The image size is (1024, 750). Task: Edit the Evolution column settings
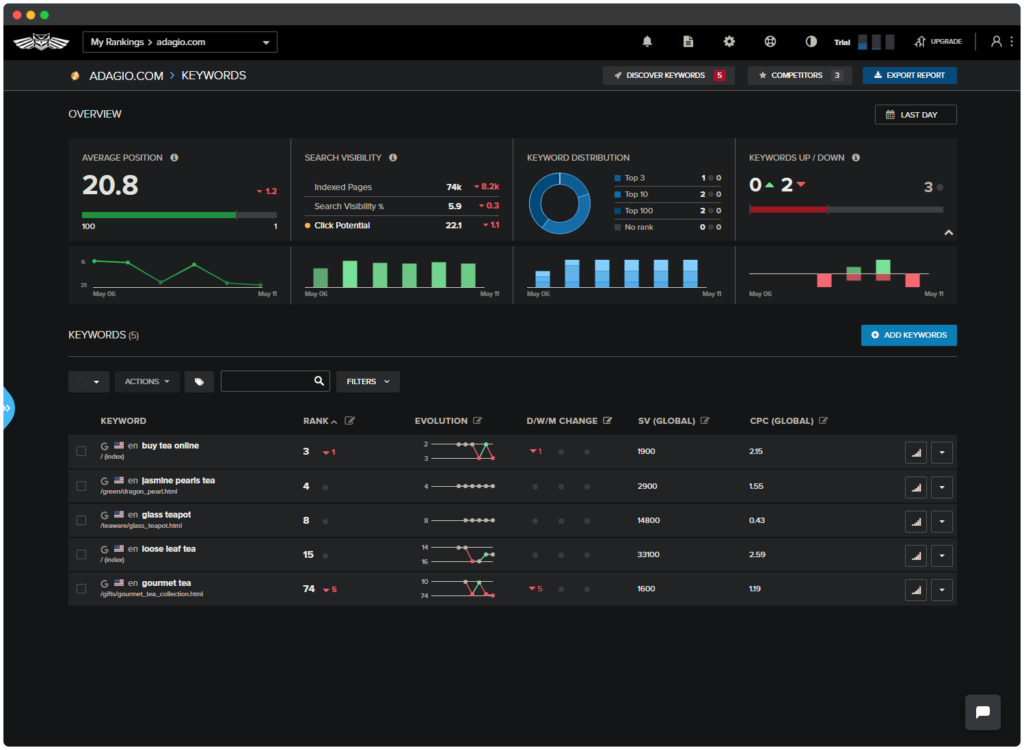tap(477, 421)
